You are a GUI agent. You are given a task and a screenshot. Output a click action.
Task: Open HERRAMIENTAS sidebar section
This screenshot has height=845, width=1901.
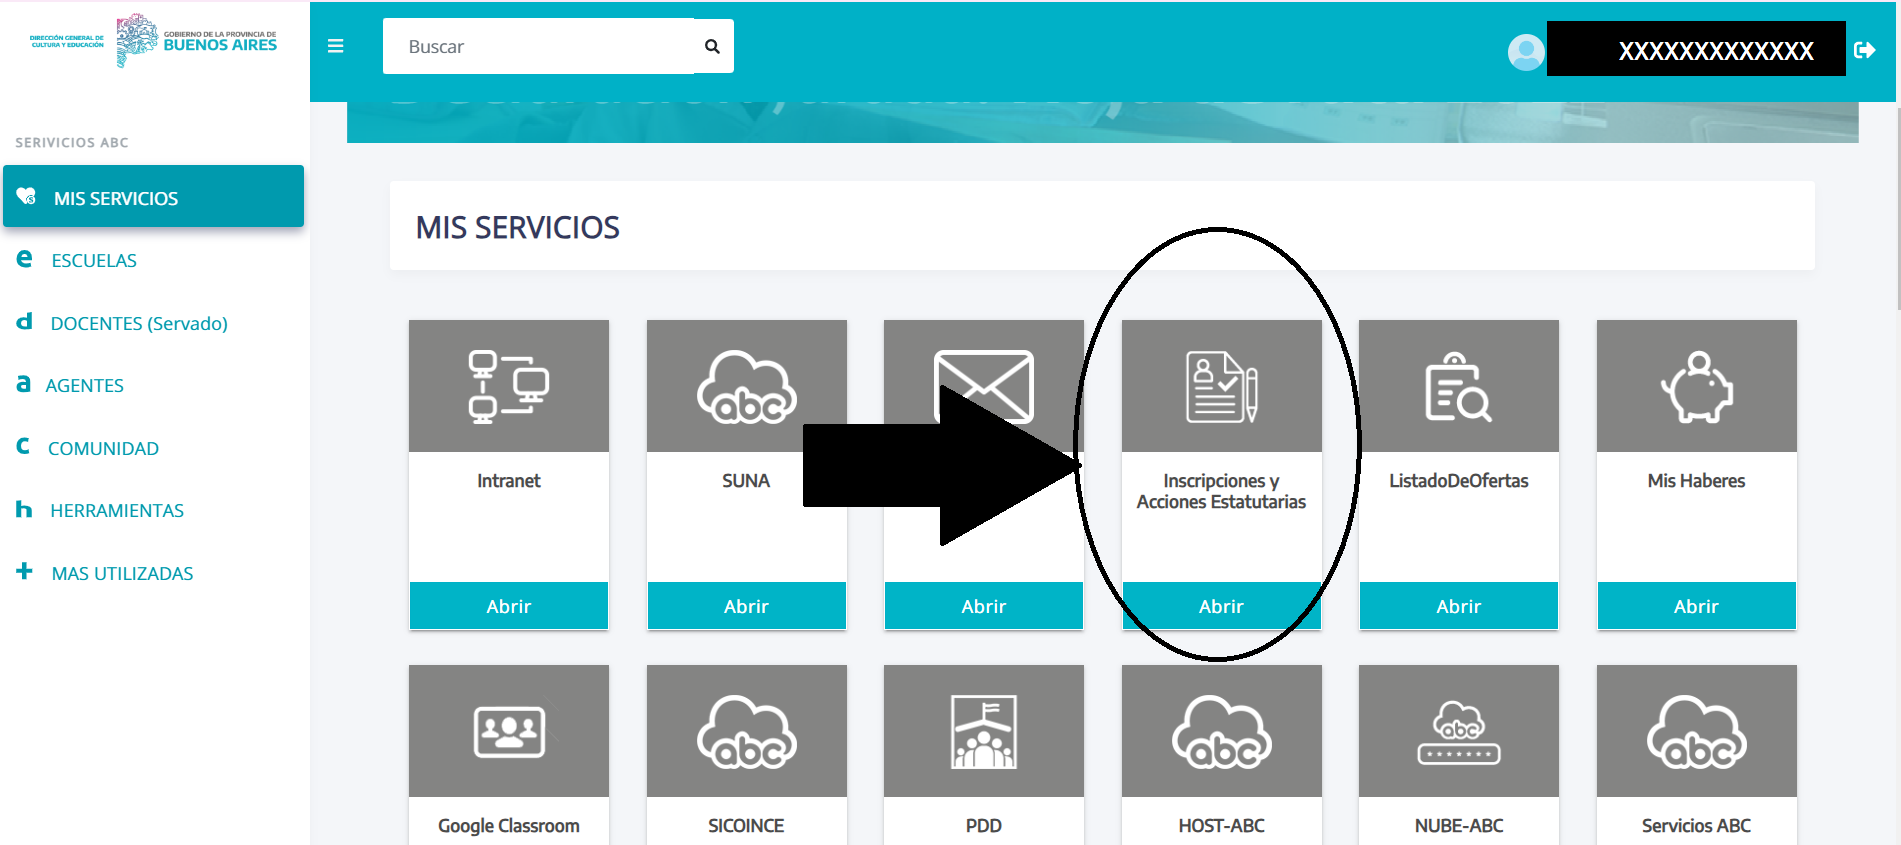point(117,510)
